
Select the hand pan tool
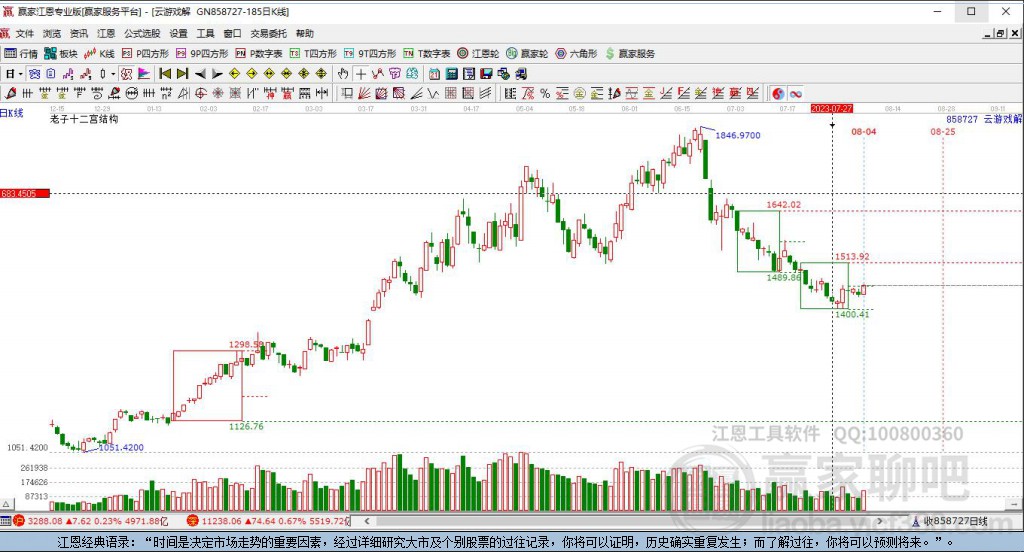[x=343, y=74]
